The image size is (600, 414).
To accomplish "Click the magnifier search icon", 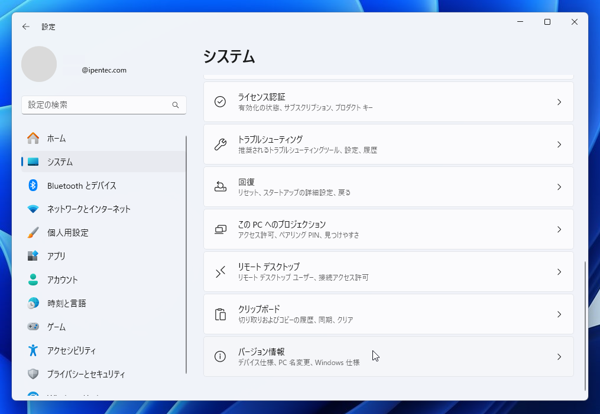I will pyautogui.click(x=175, y=105).
